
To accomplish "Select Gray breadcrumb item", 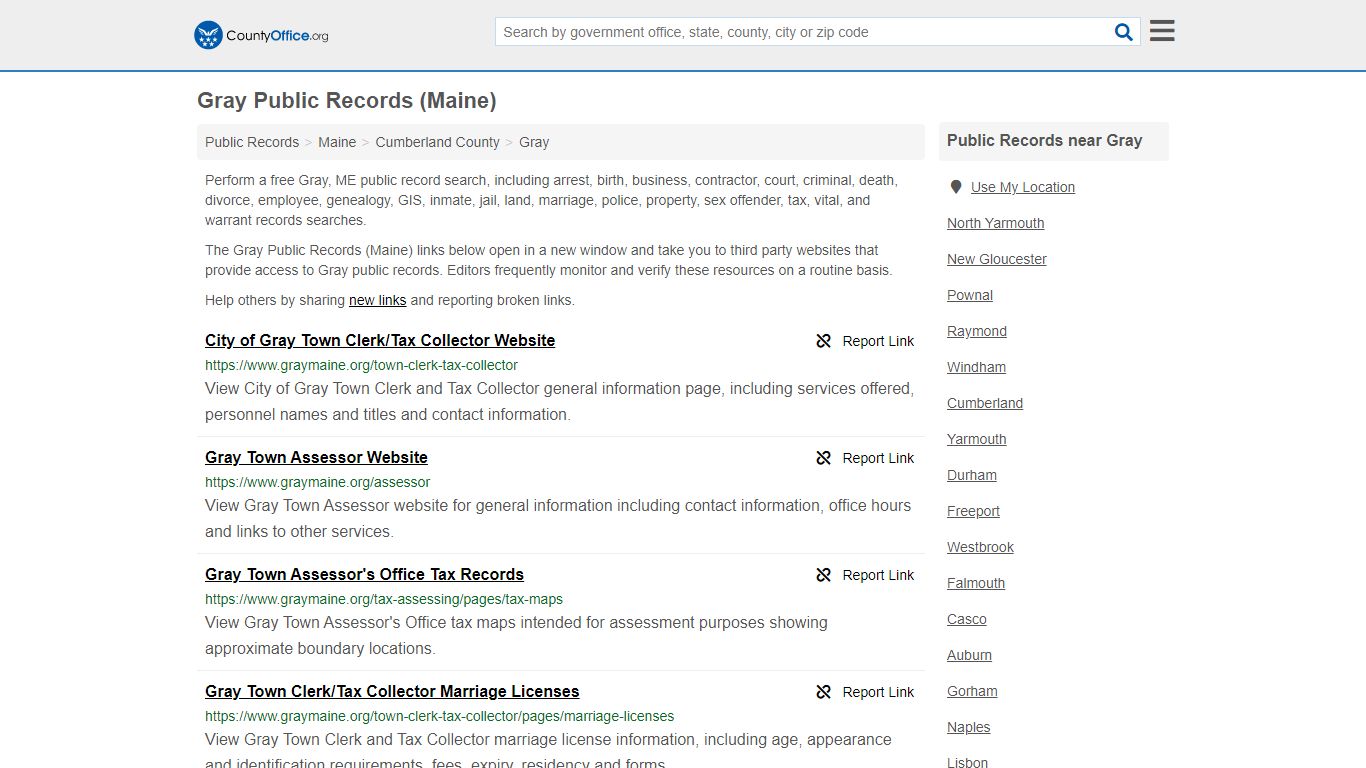I will [x=534, y=142].
